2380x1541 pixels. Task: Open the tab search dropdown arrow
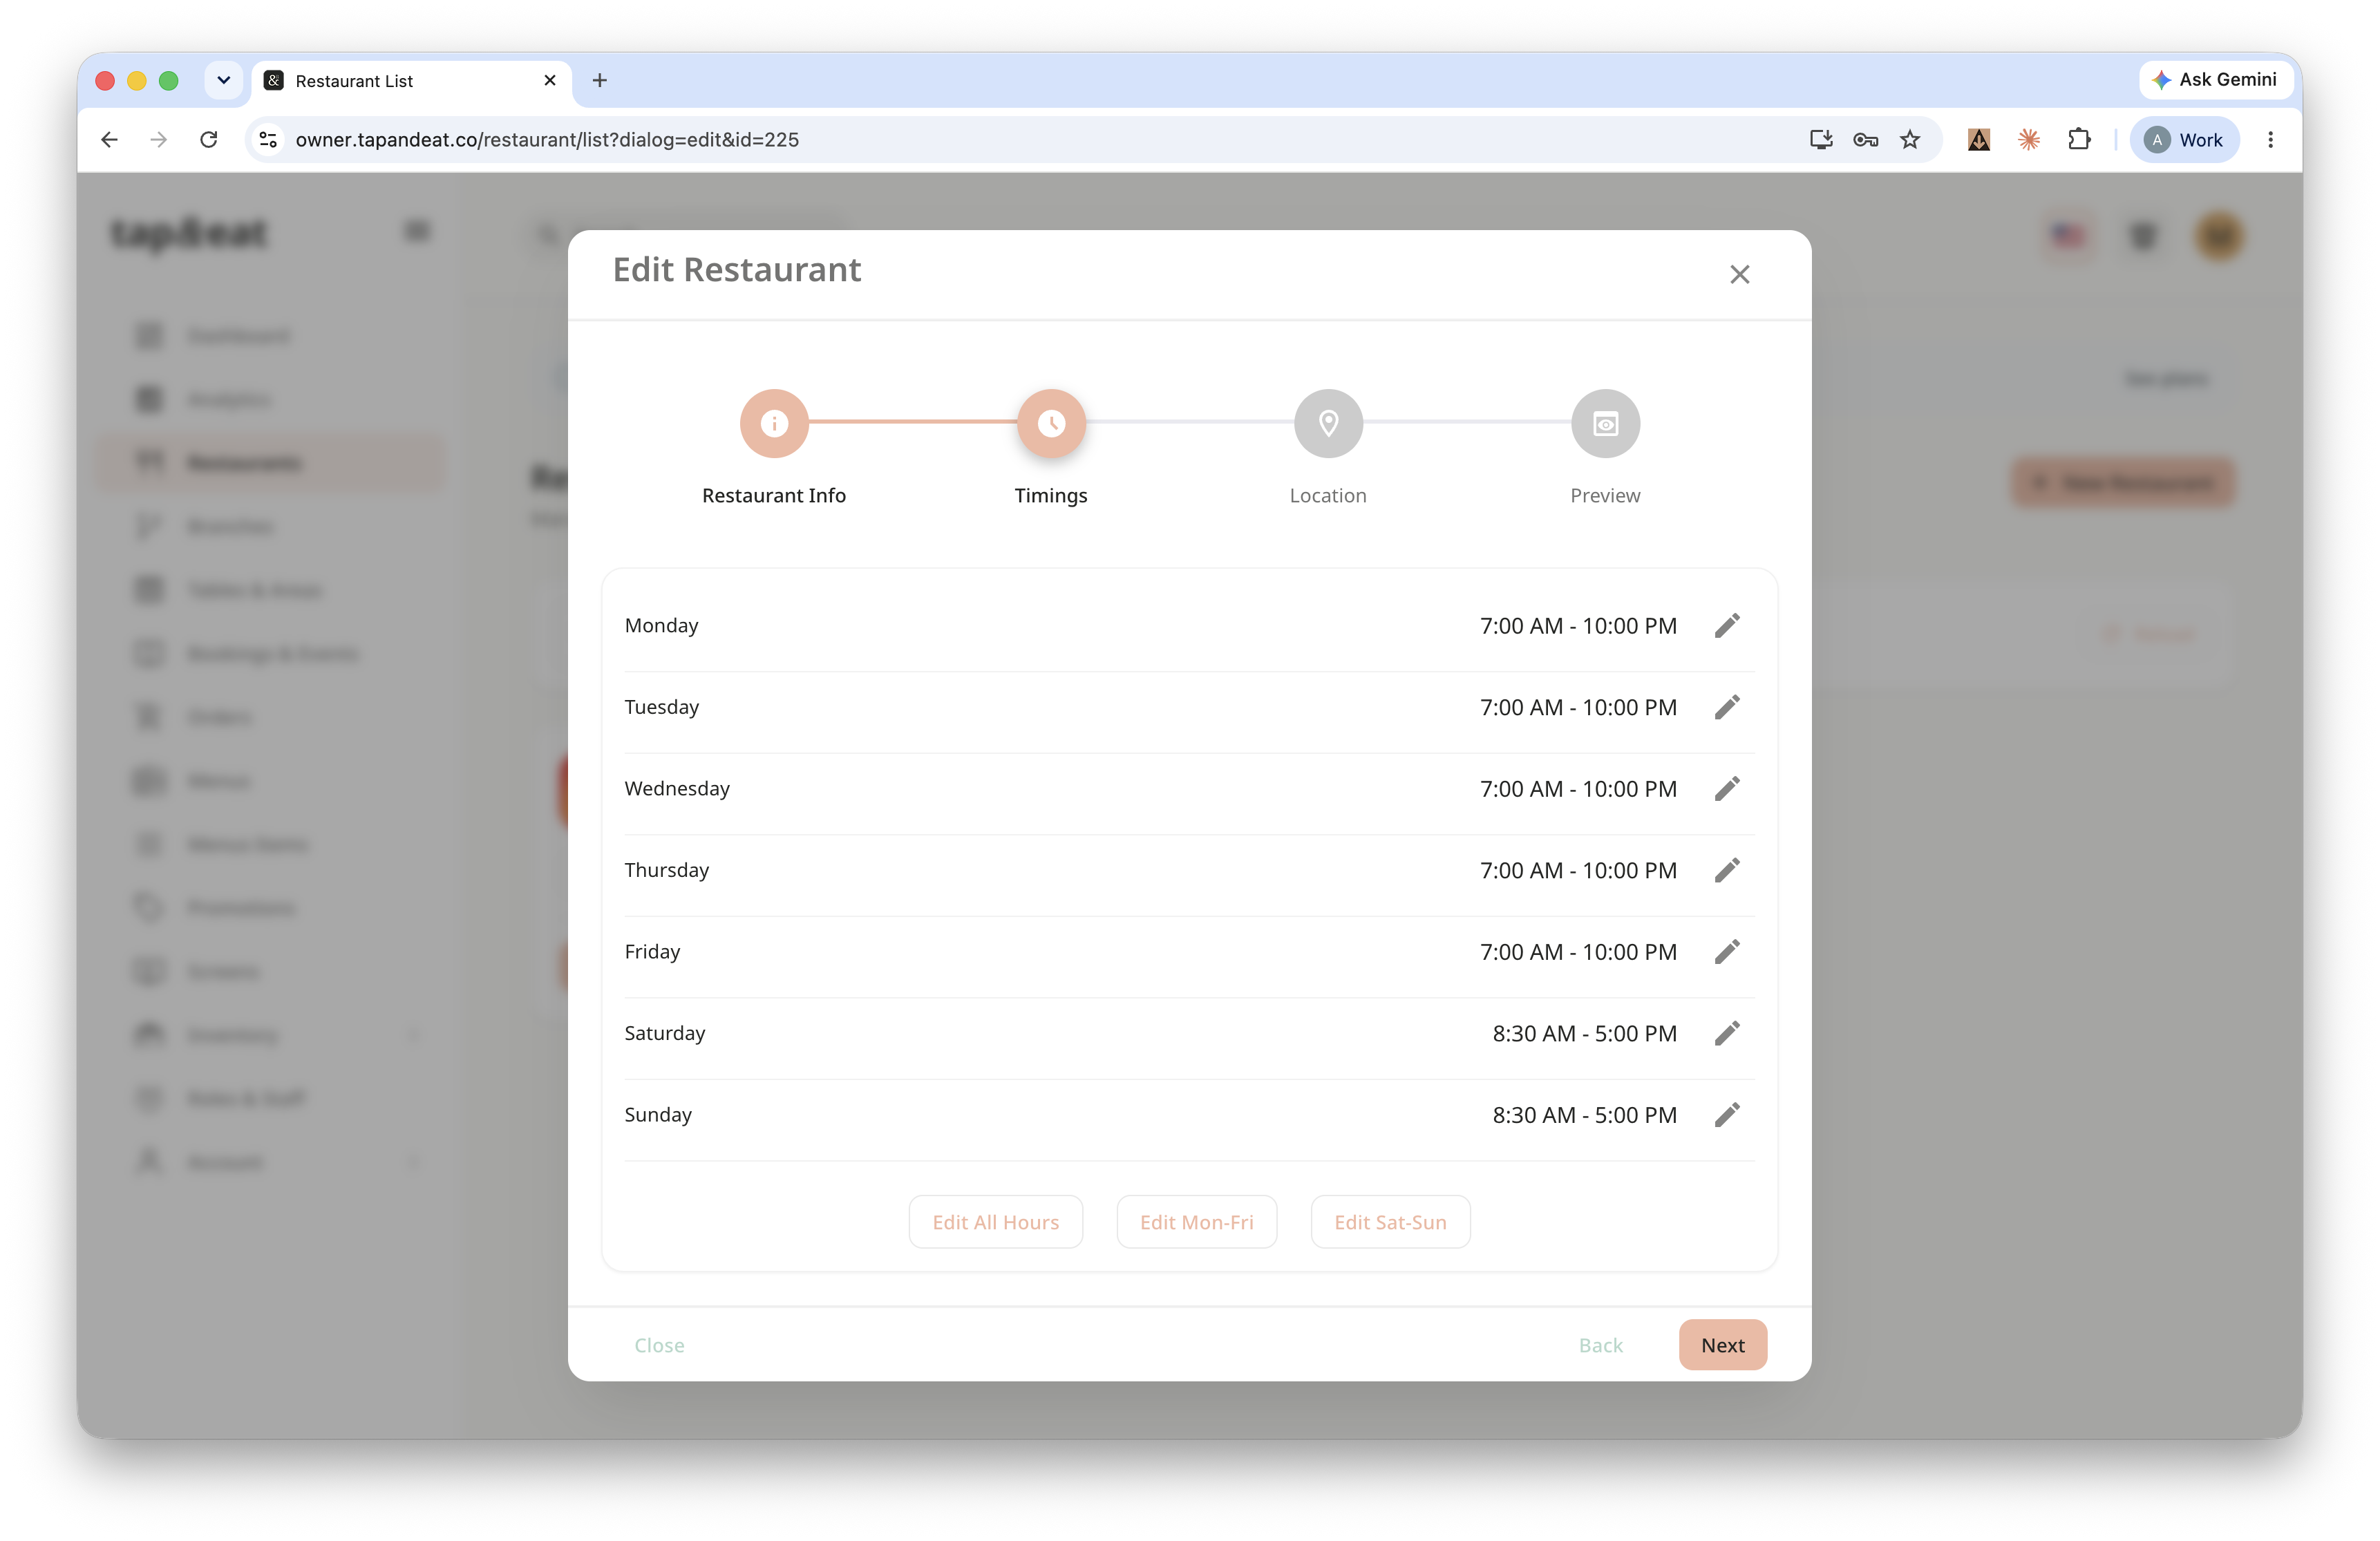click(224, 80)
